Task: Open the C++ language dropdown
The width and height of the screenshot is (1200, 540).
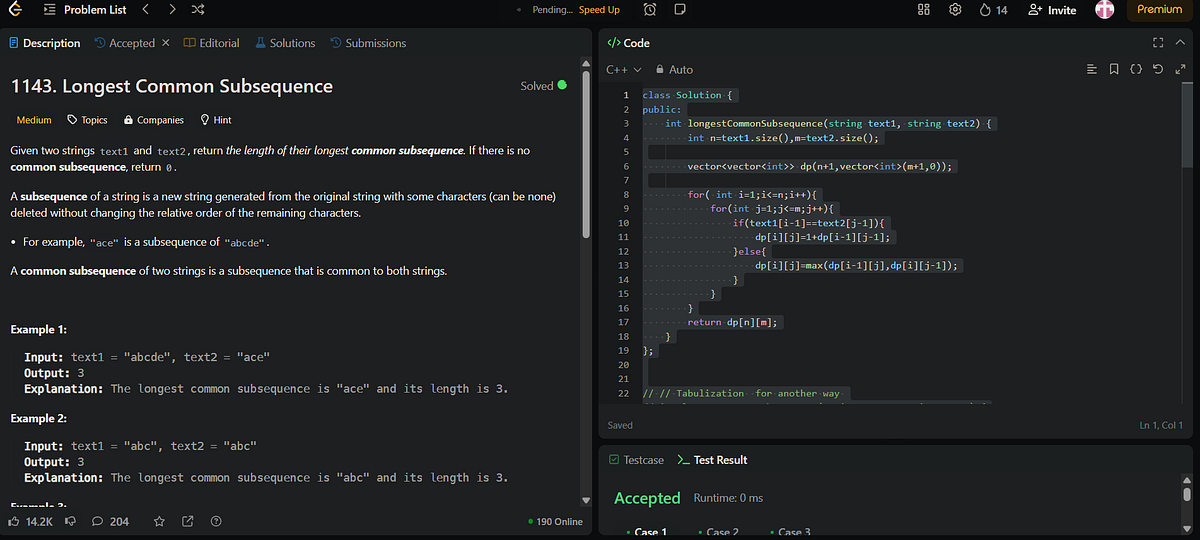Action: pyautogui.click(x=624, y=70)
